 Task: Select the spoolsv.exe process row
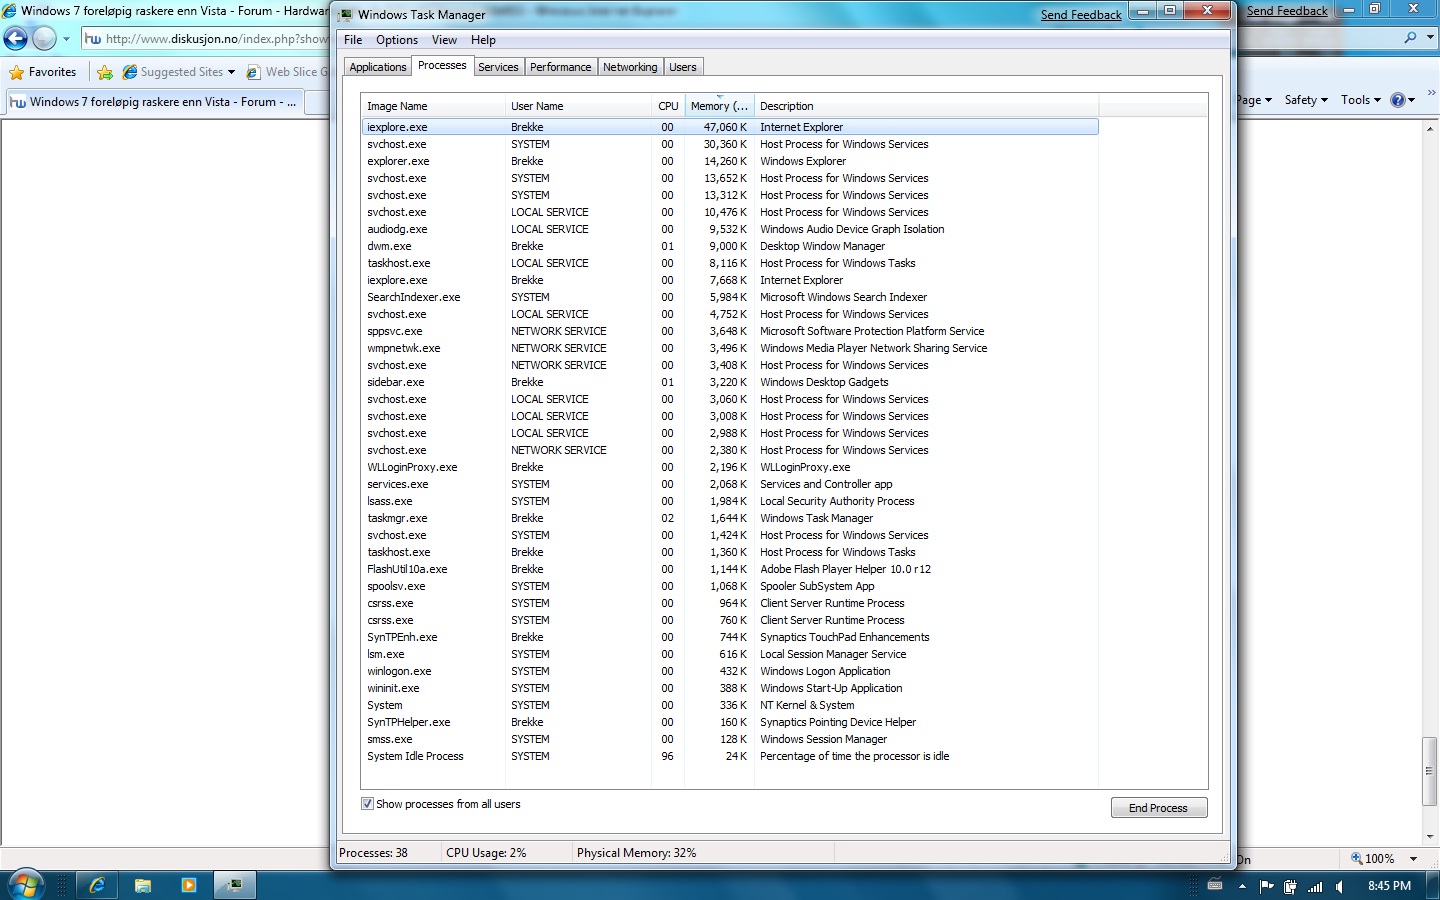pyautogui.click(x=730, y=586)
